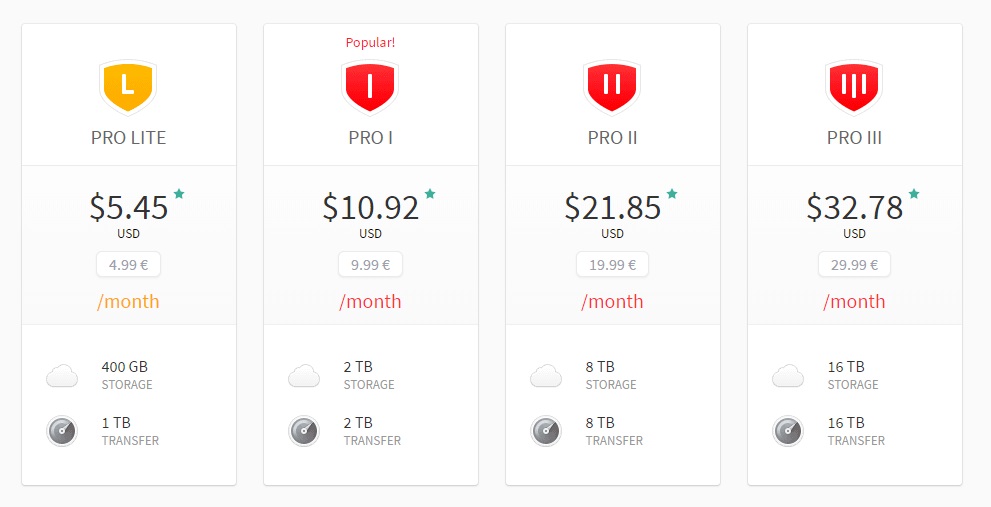Click the Popular! label above PRO I
The image size is (991, 507).
point(370,43)
